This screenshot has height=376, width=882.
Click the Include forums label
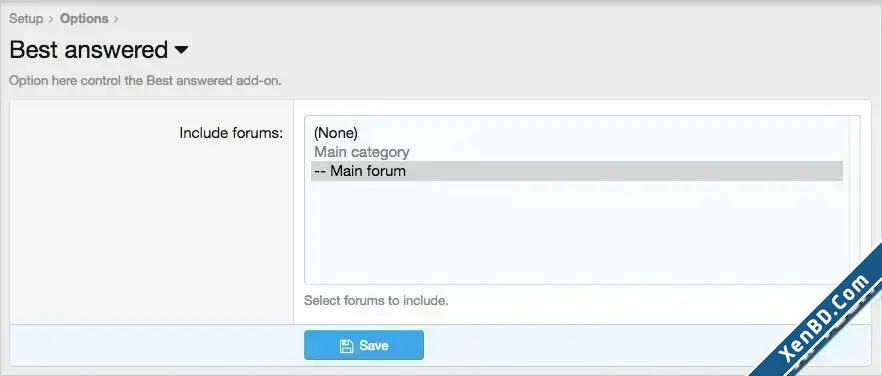(x=231, y=133)
